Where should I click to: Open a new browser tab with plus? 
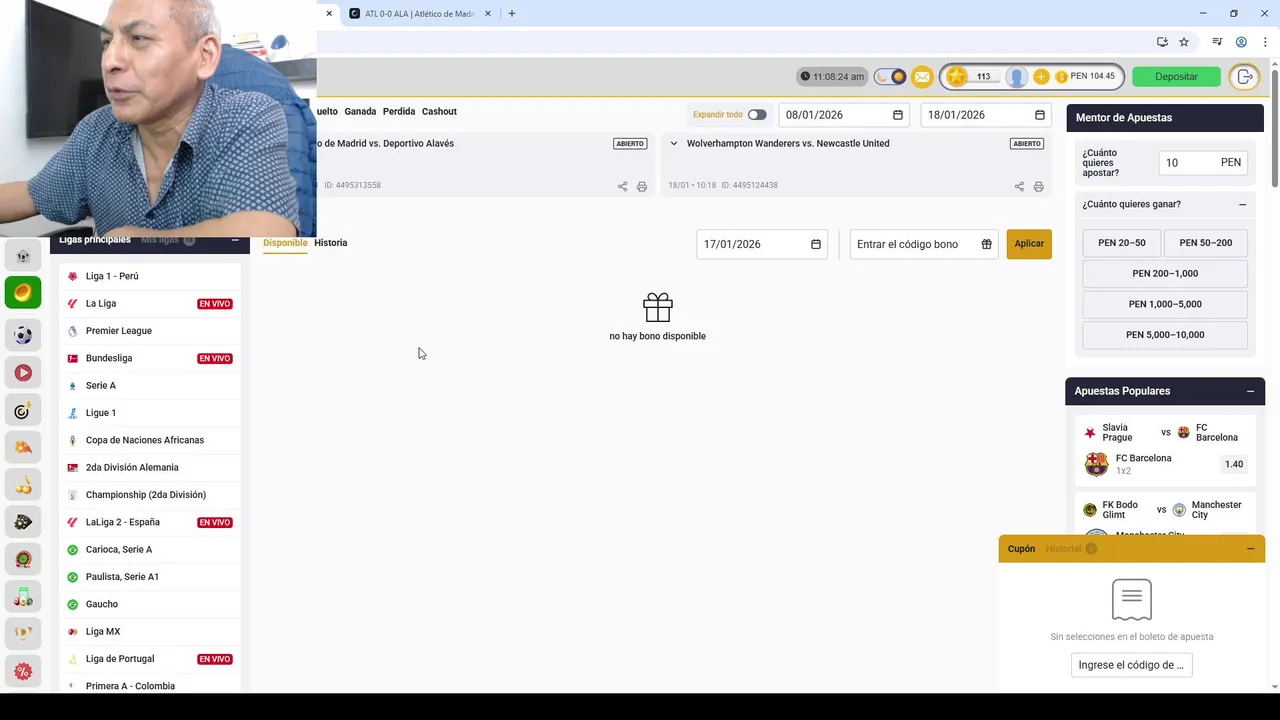512,14
